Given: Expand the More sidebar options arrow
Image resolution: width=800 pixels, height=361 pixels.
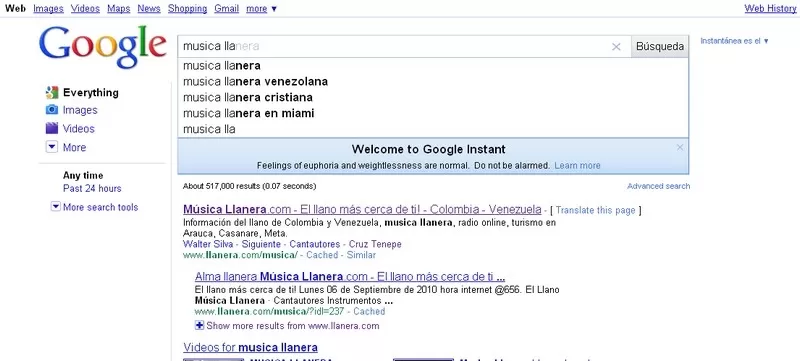Looking at the screenshot, I should click(x=52, y=147).
